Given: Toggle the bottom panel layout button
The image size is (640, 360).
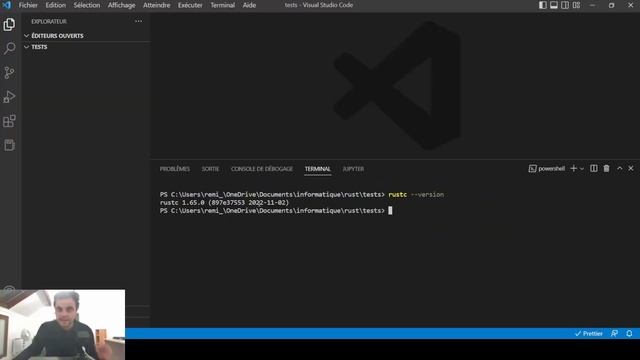Looking at the screenshot, I should (554, 5).
